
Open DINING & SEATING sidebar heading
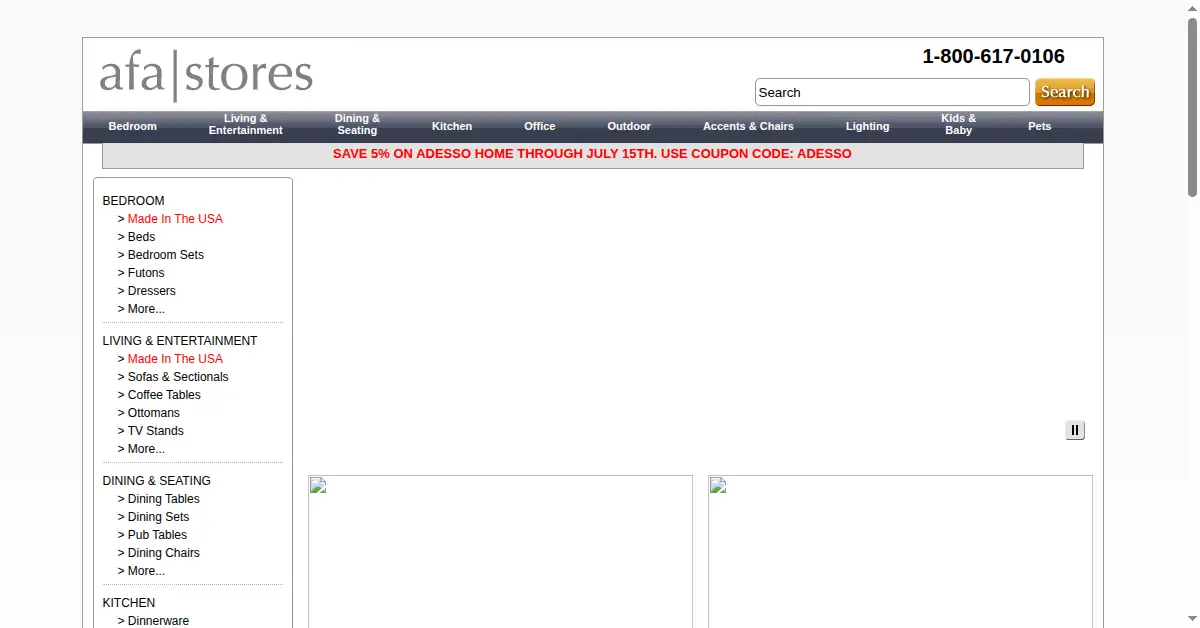156,481
